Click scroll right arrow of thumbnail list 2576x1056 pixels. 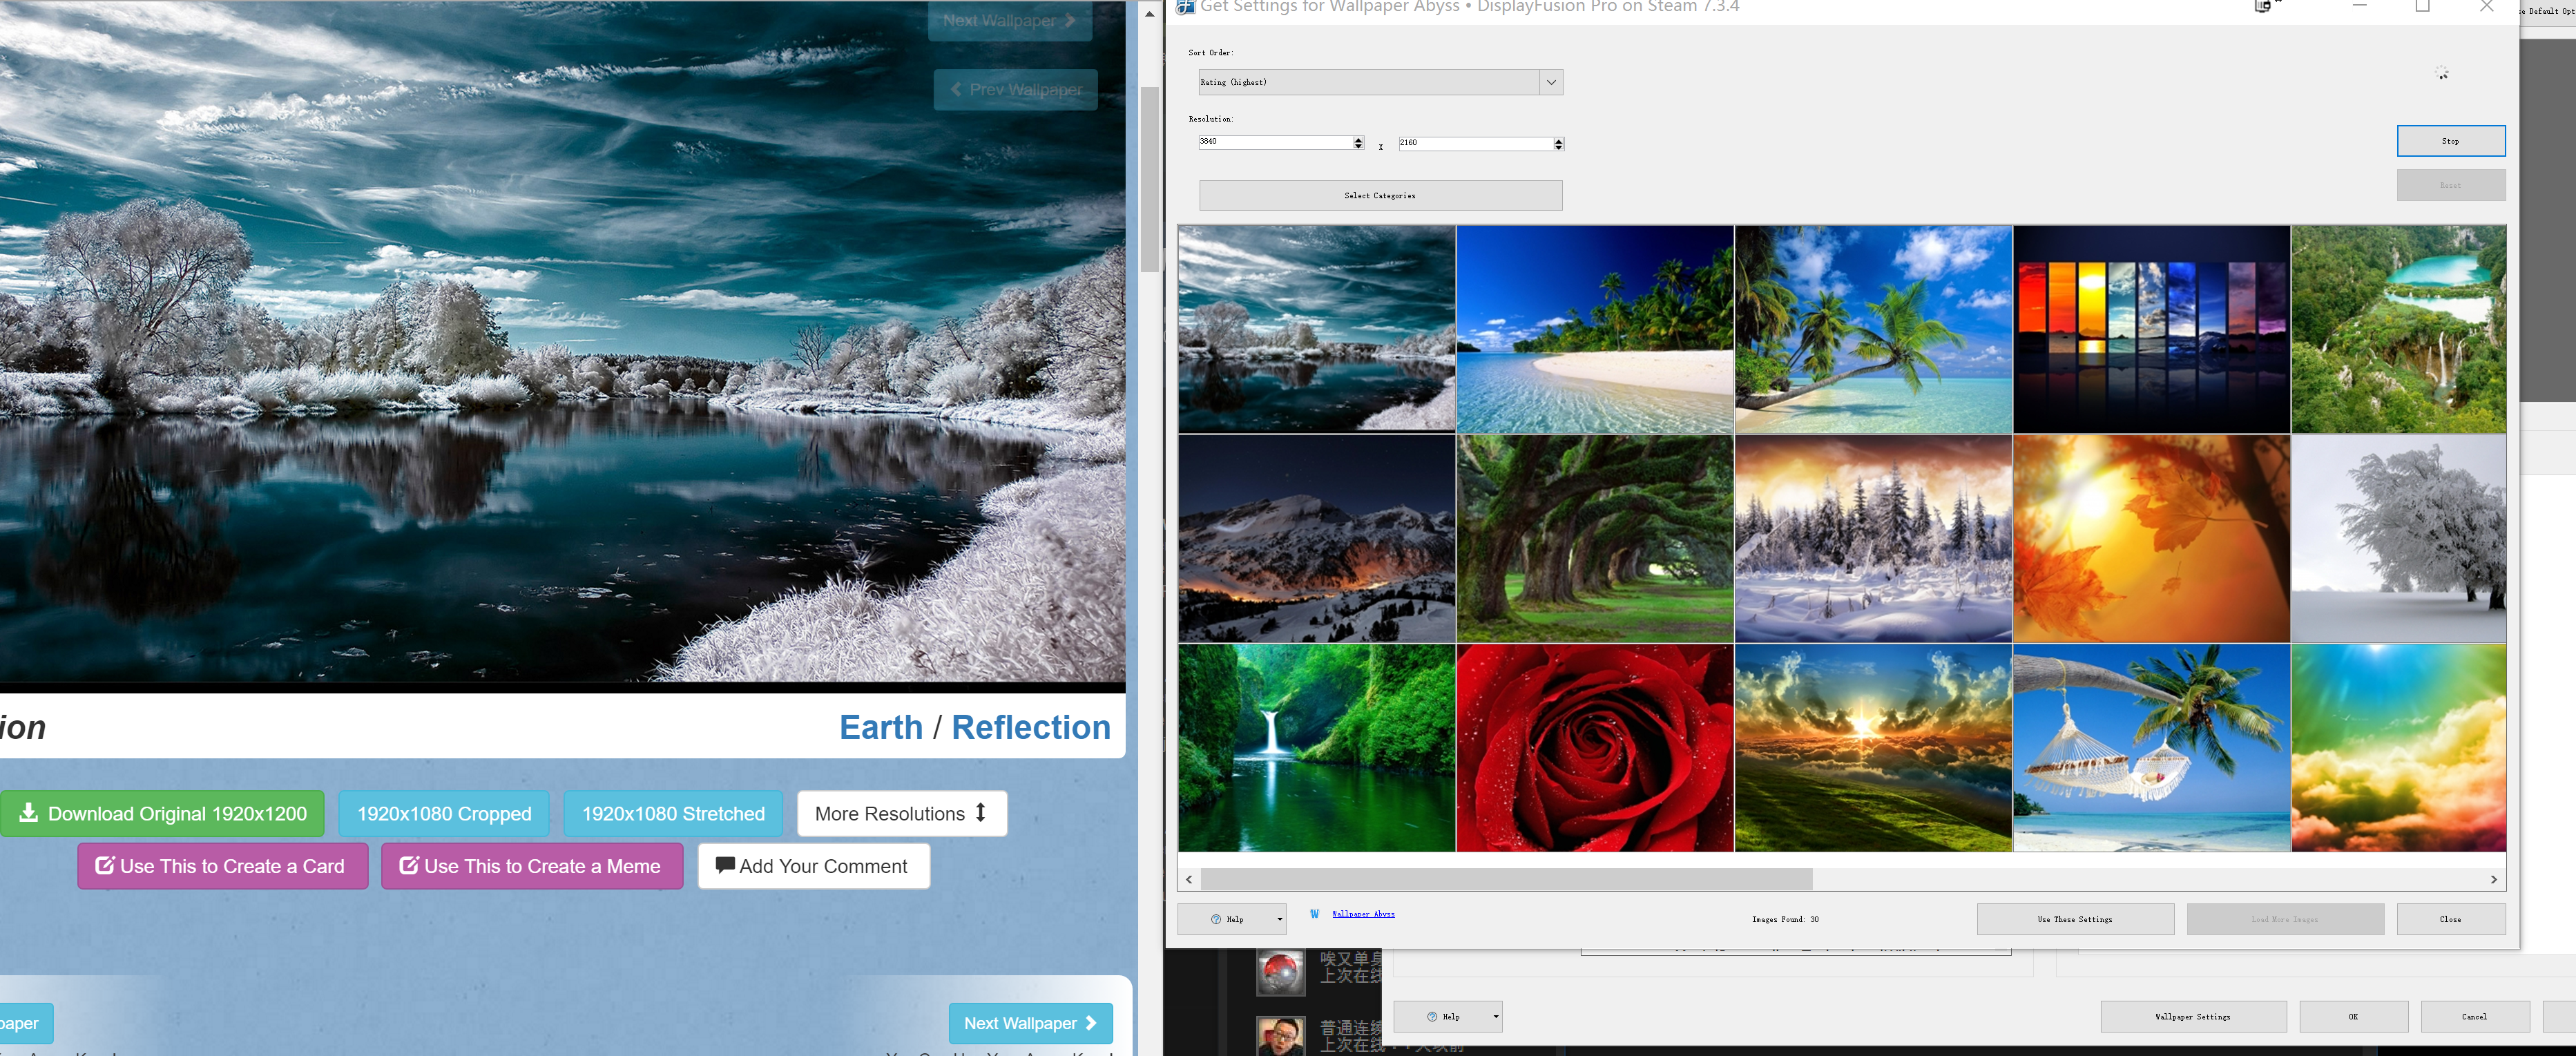2493,880
